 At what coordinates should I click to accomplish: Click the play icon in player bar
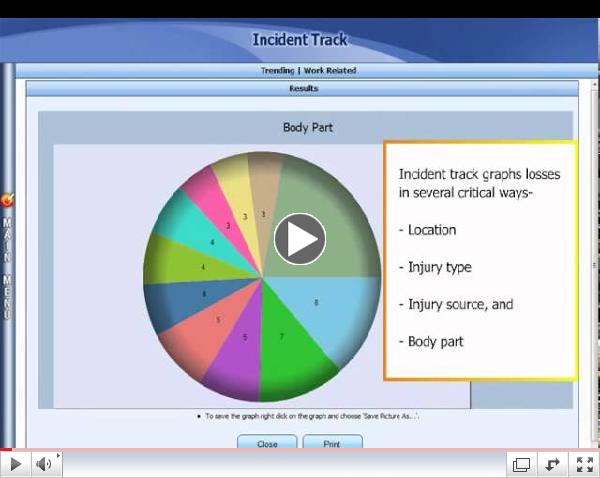[16, 464]
